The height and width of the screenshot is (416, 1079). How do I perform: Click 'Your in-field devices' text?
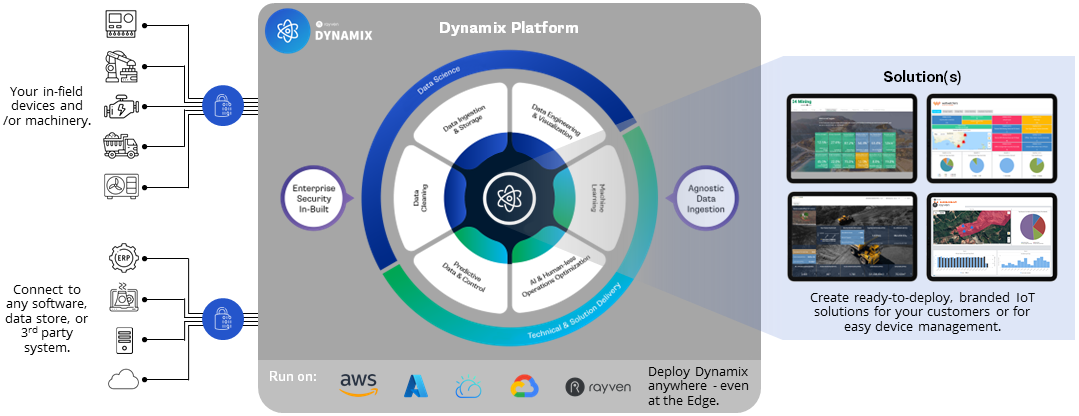point(47,106)
